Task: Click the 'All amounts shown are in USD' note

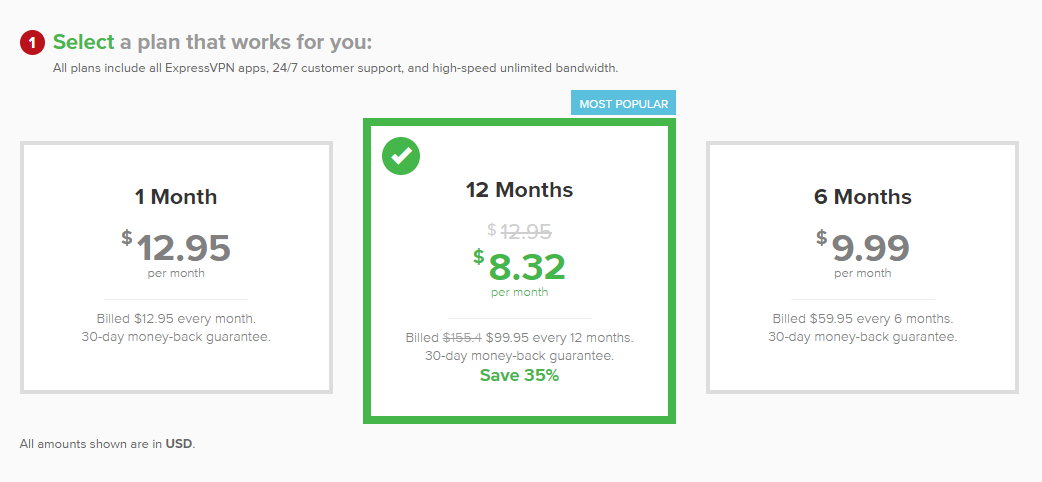Action: point(107,443)
